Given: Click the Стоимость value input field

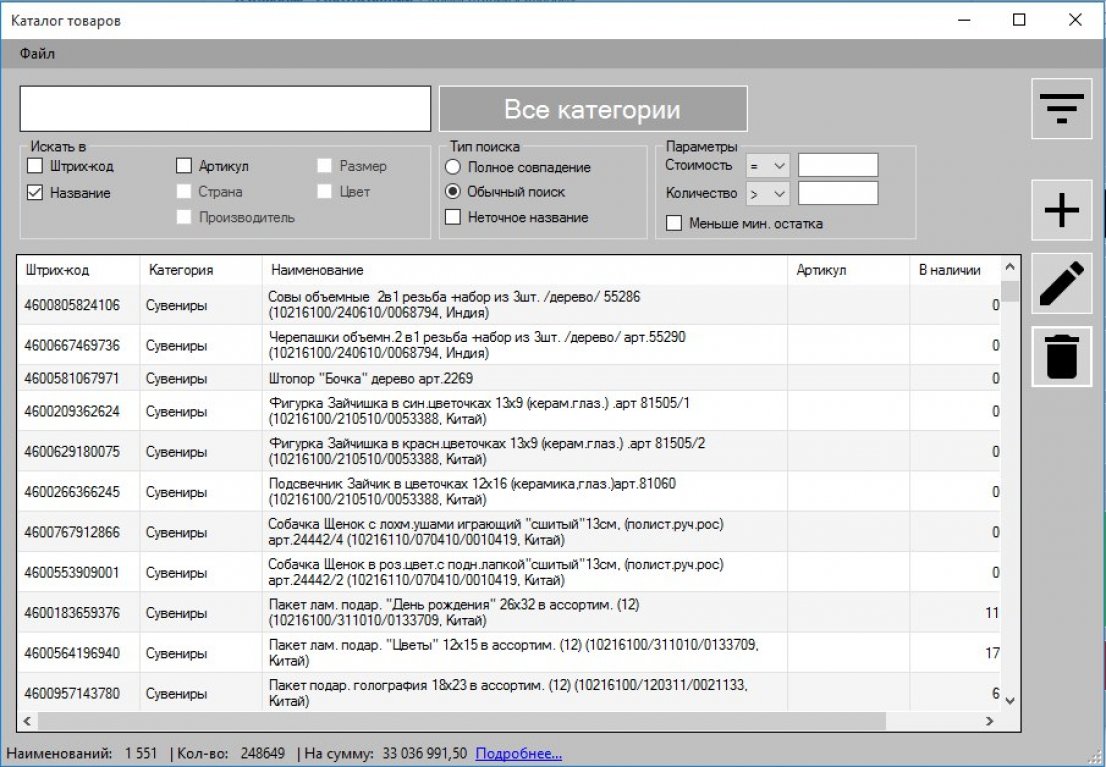Looking at the screenshot, I should point(837,165).
